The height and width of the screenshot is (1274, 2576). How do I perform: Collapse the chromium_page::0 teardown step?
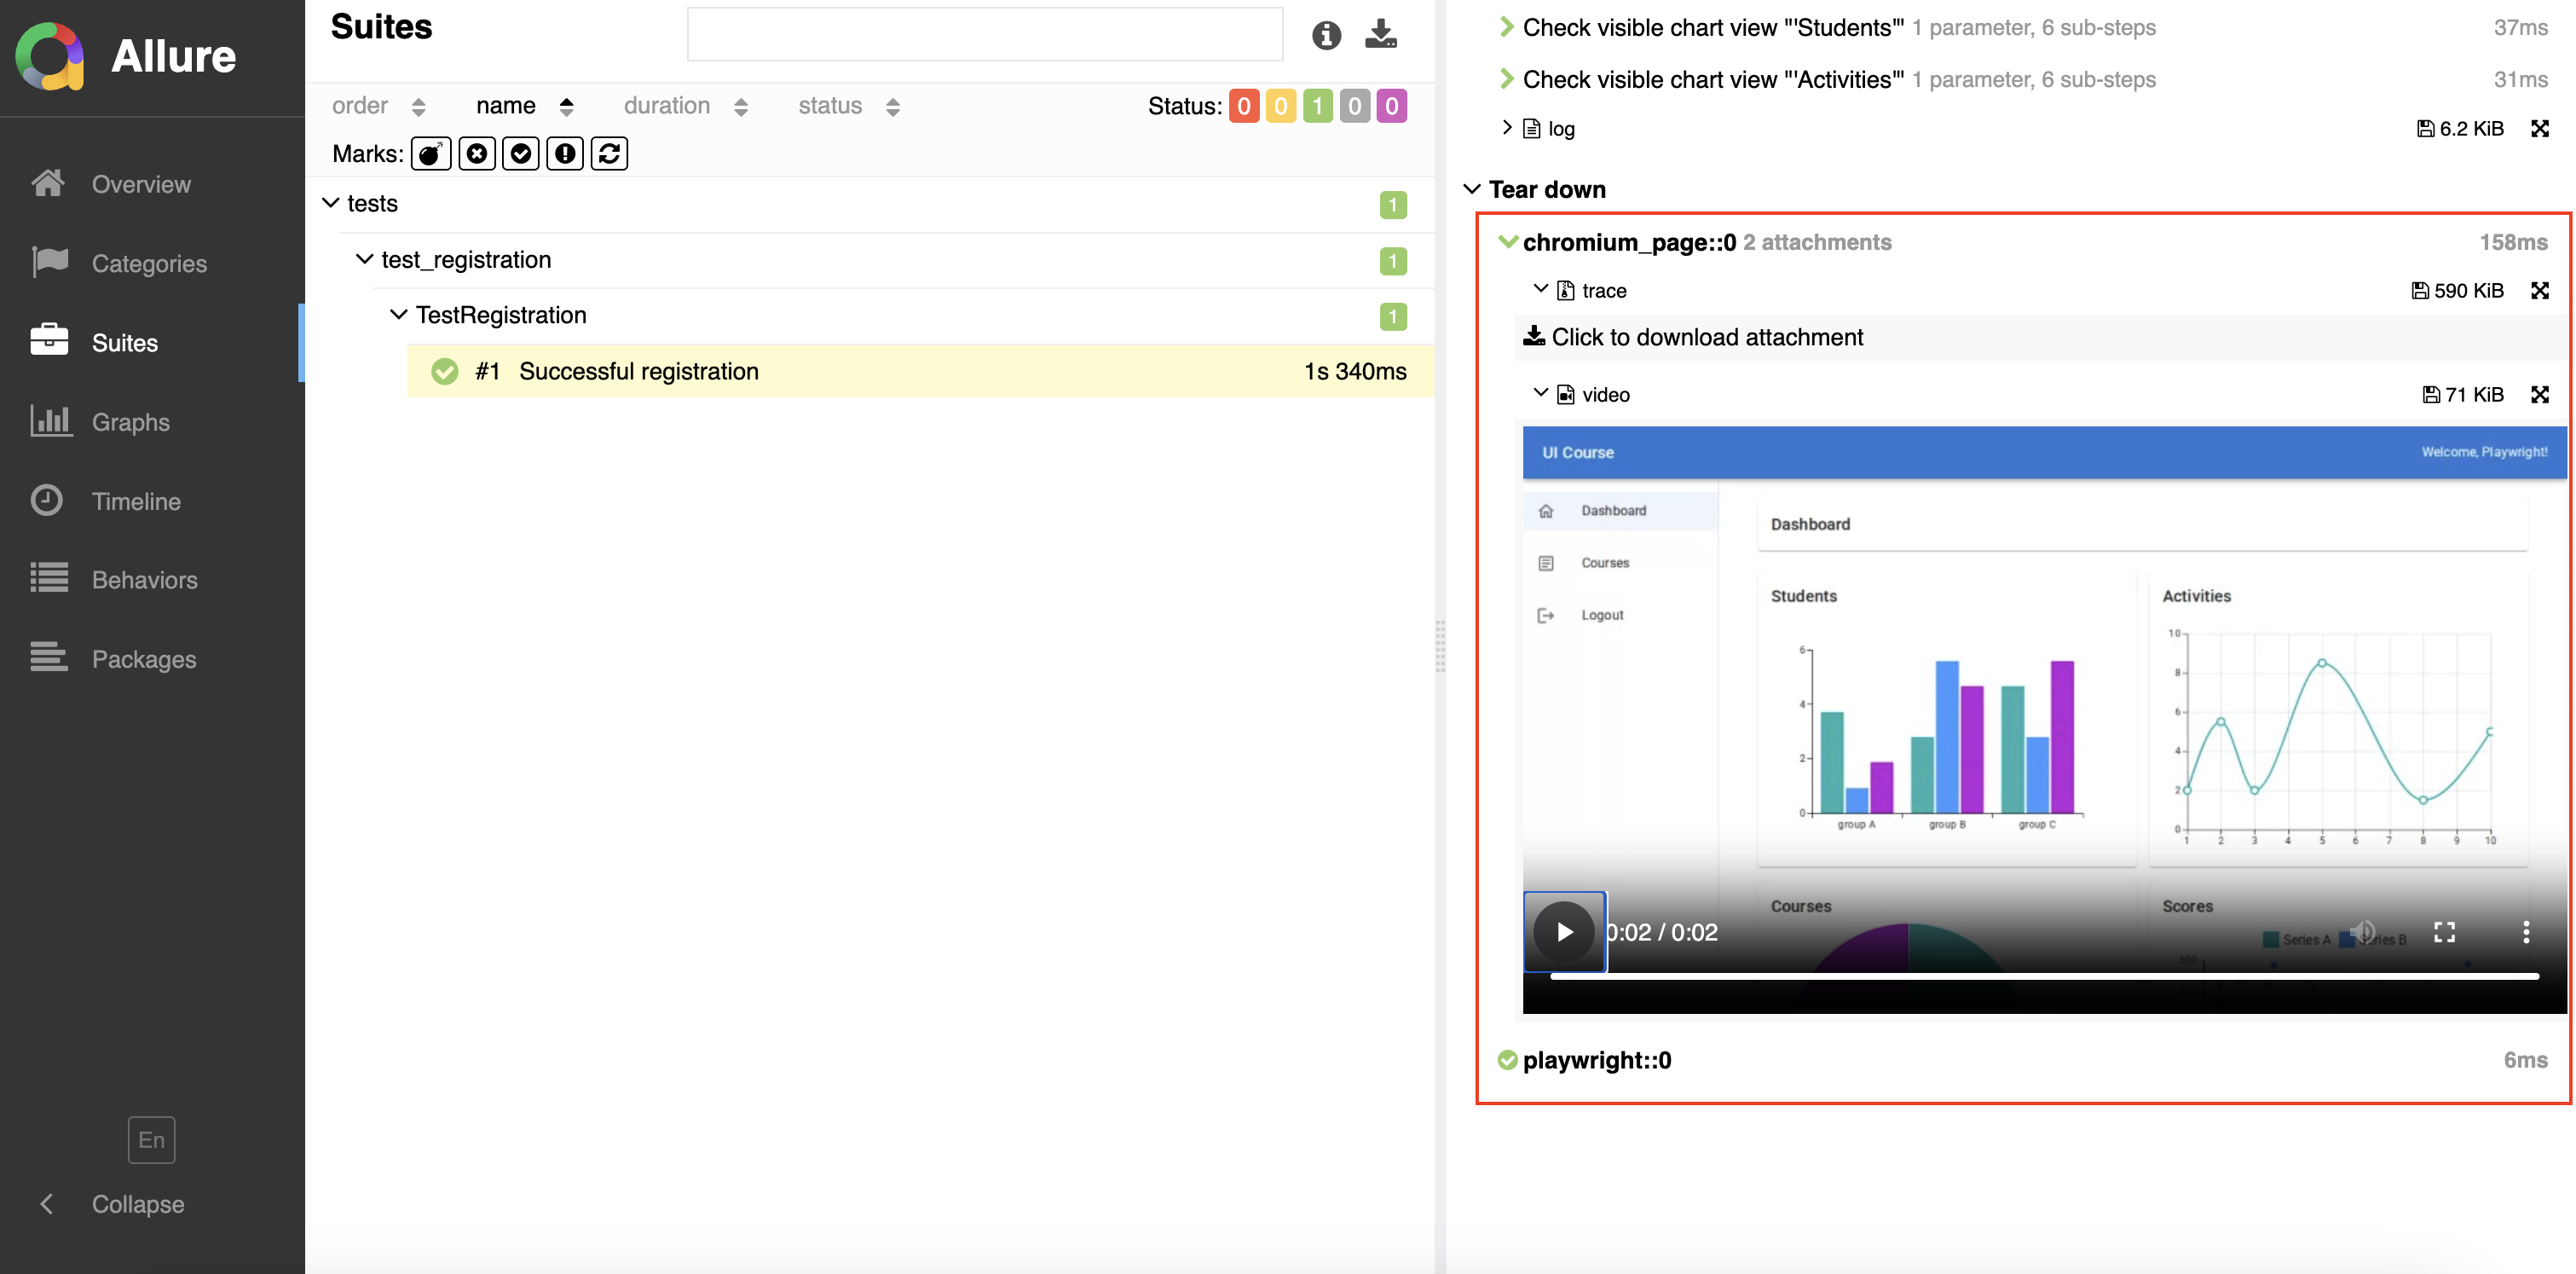coord(1509,241)
